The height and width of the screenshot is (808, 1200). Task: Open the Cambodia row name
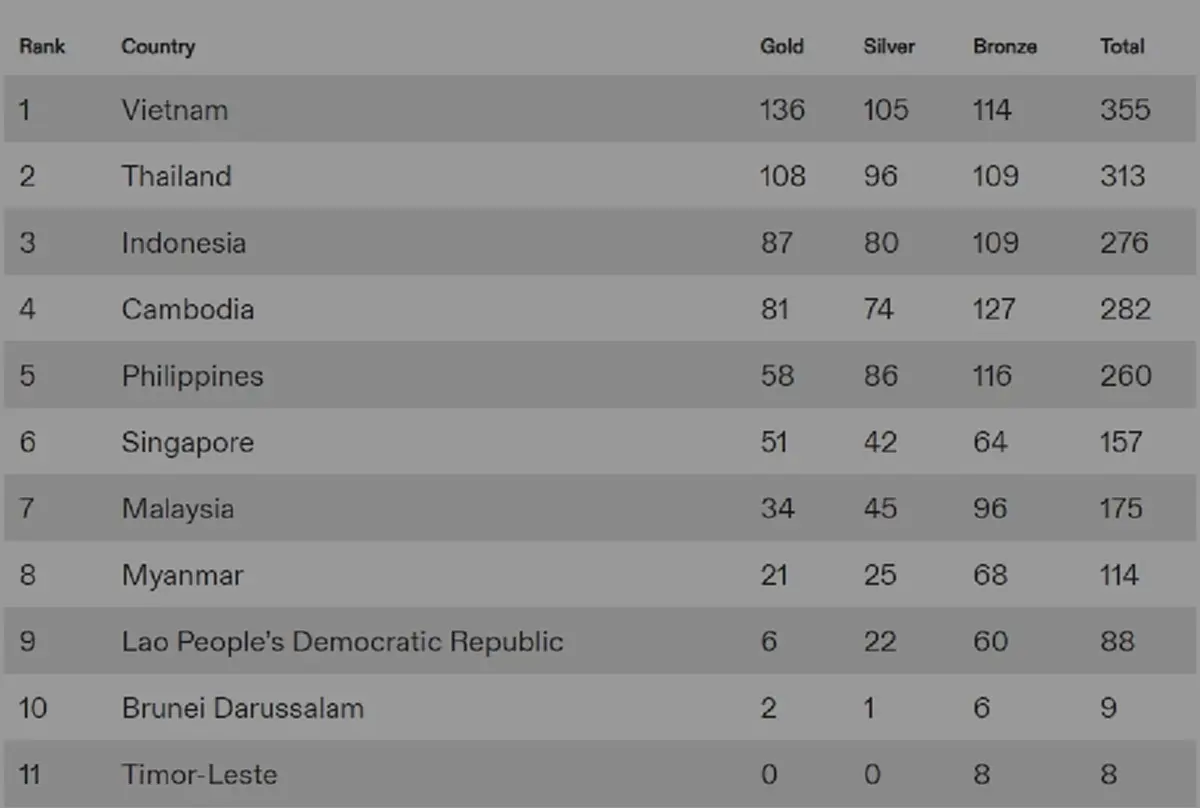tap(188, 309)
